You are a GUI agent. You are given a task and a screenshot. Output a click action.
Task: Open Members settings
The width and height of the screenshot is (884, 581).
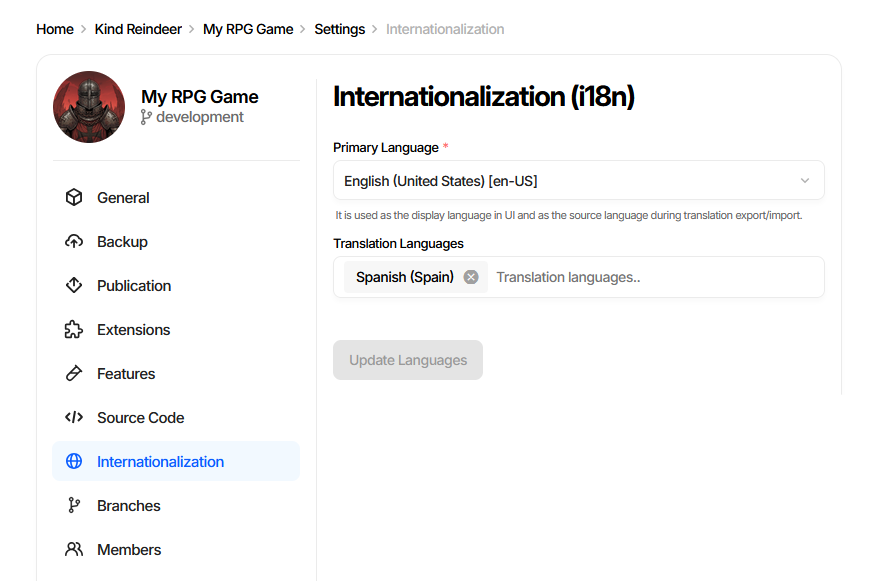point(176,549)
